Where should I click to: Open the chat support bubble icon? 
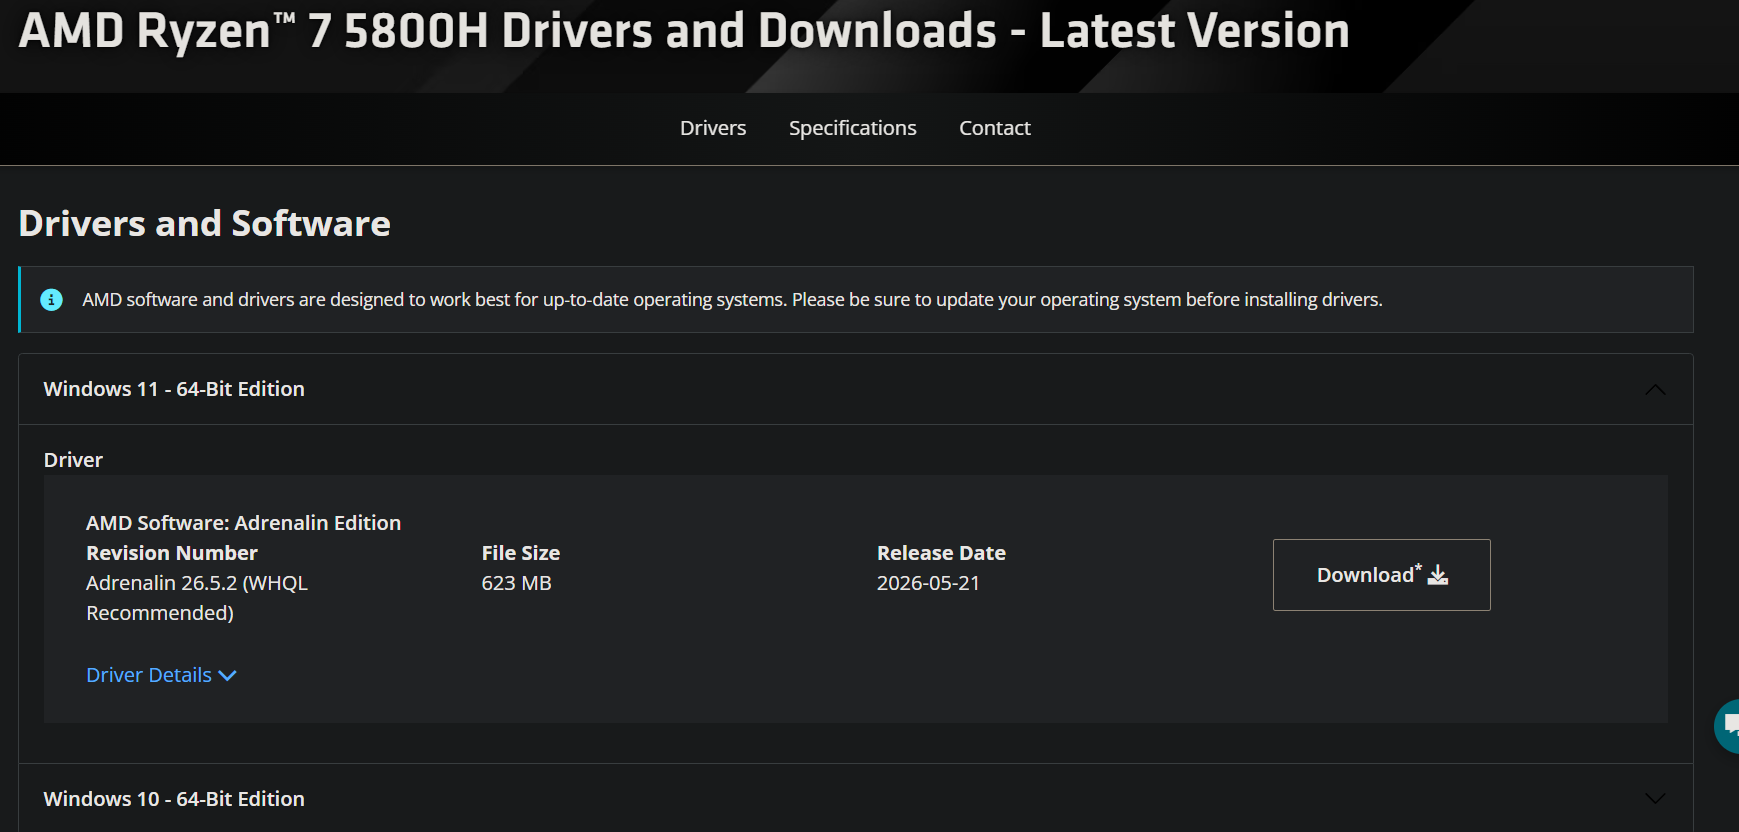click(1727, 726)
